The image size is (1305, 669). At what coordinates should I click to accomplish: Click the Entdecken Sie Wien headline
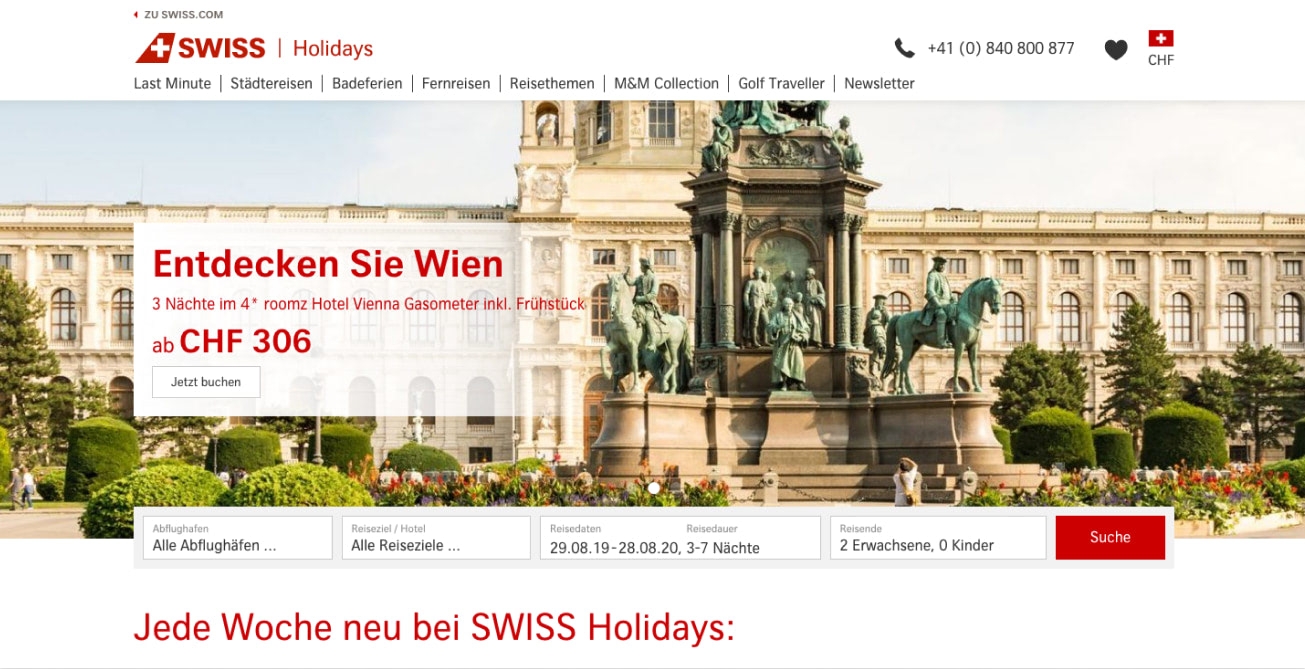[x=328, y=264]
